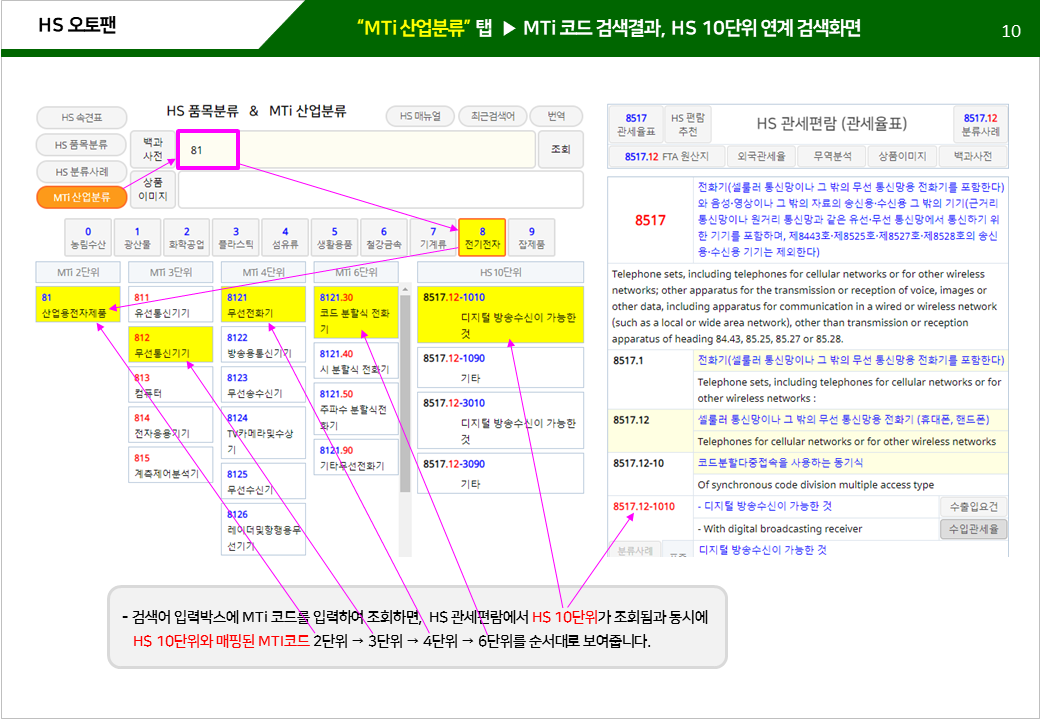This screenshot has width=1040, height=720.
Task: Select category 0 농림수산
Action: coord(88,237)
